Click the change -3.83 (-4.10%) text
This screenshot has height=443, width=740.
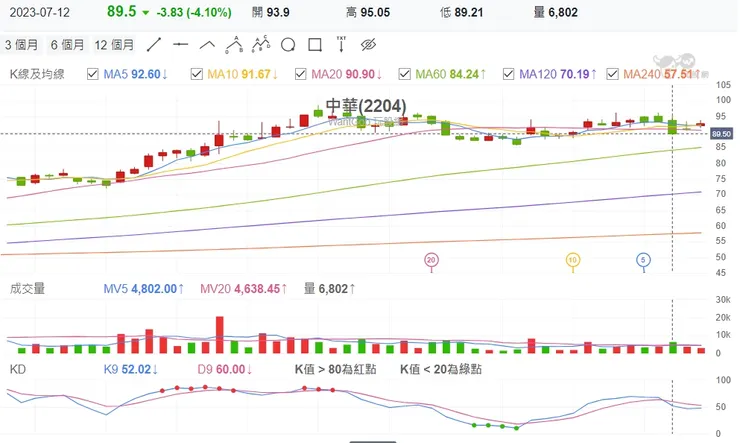(194, 12)
